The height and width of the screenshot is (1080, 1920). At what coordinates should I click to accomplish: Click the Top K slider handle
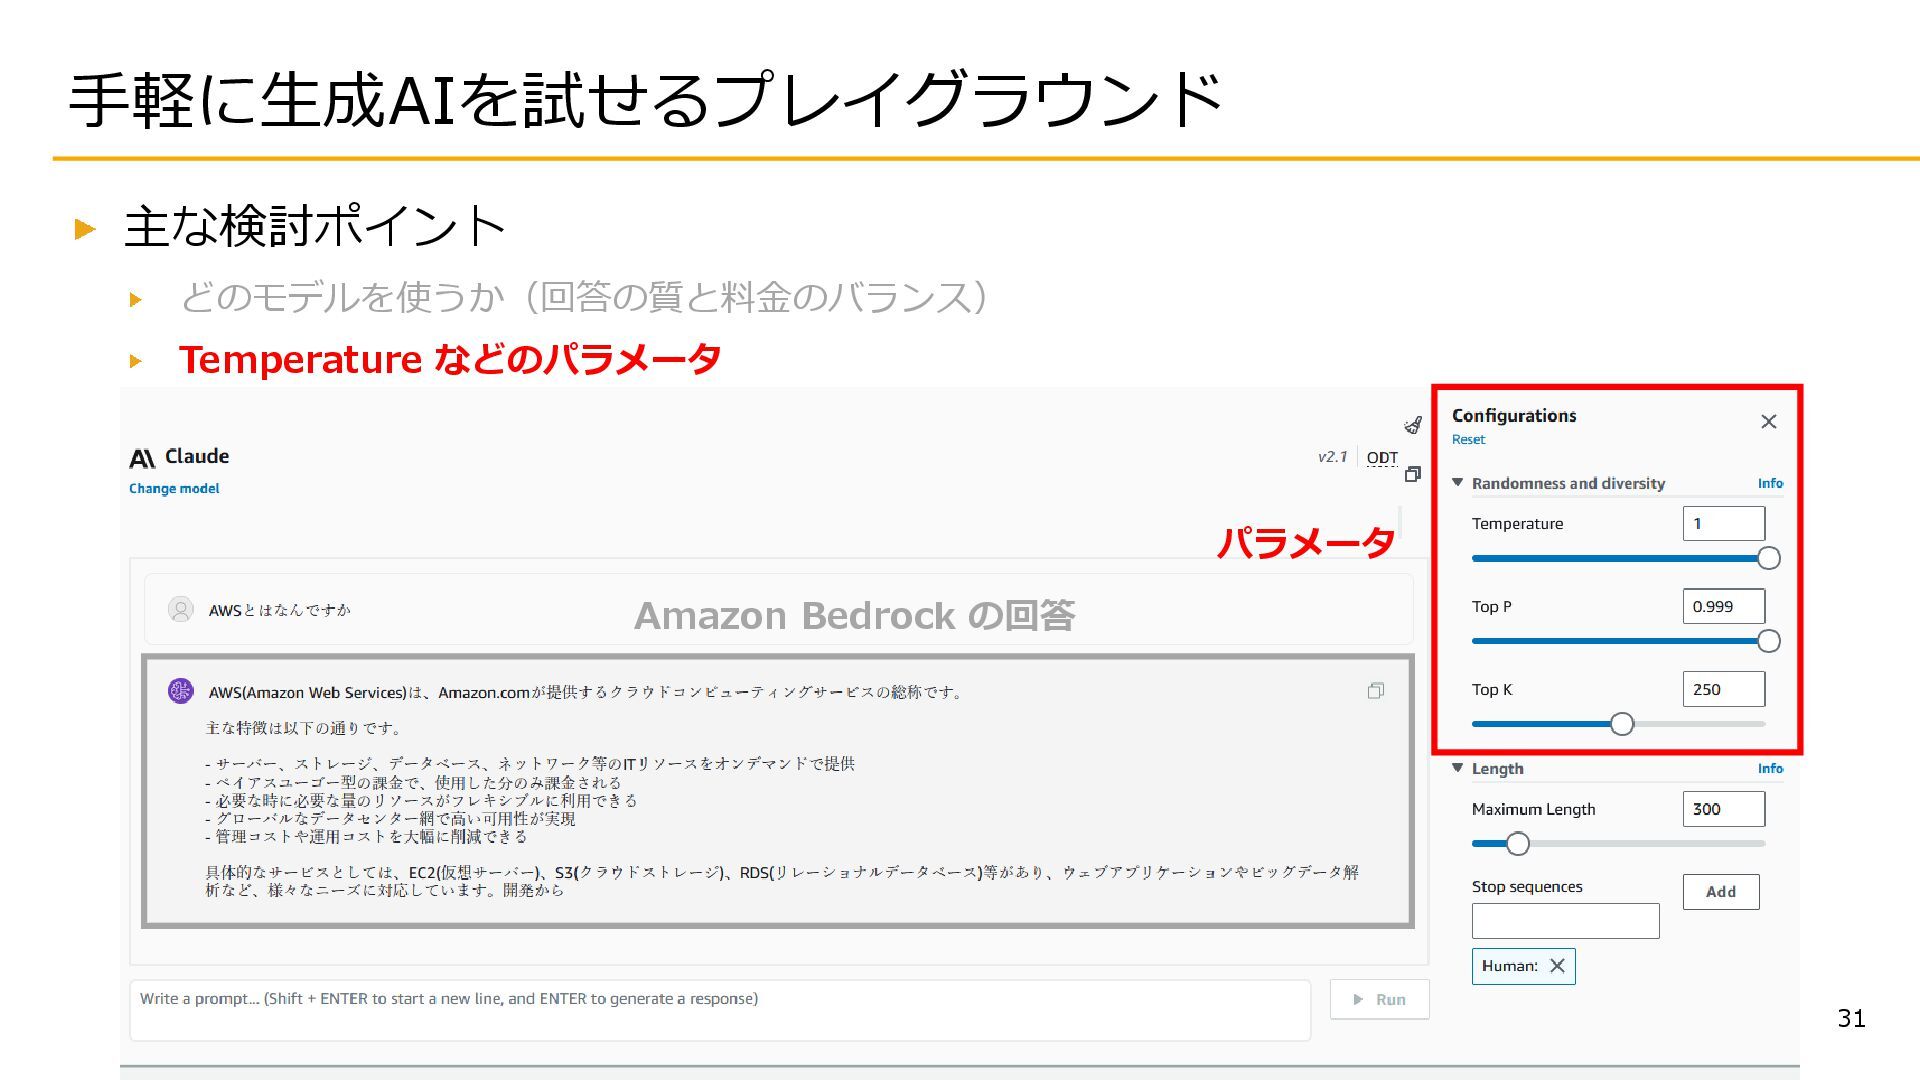(1621, 724)
